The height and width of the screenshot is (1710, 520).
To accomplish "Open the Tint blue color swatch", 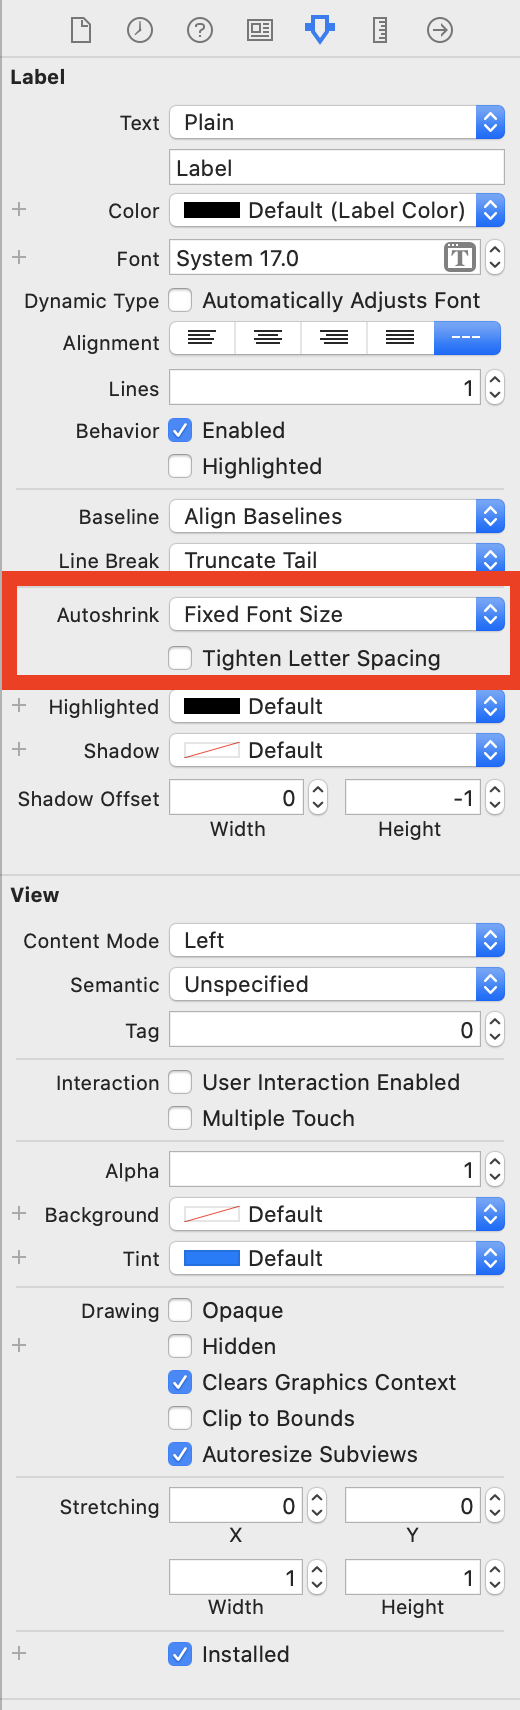I will point(212,1258).
